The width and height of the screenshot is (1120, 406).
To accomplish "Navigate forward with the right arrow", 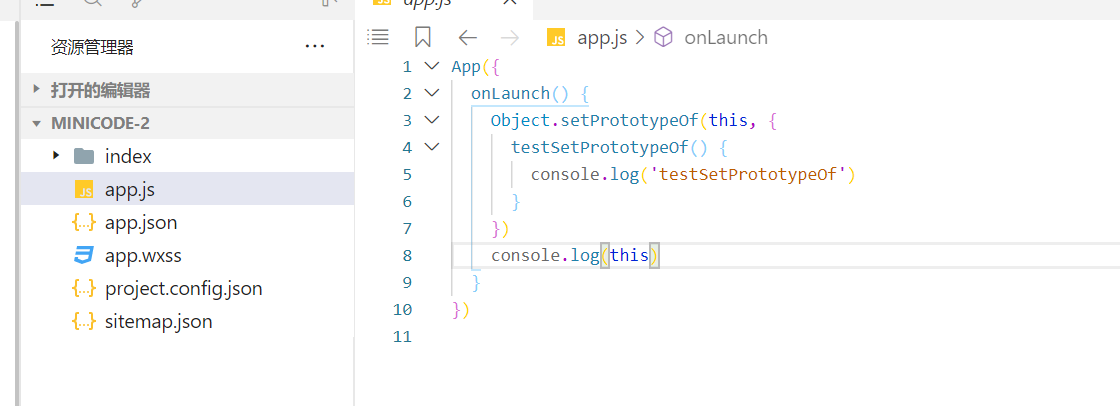I will (x=510, y=37).
